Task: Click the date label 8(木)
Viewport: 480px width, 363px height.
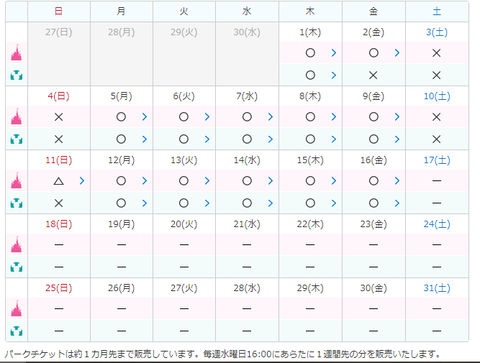Action: (310, 96)
